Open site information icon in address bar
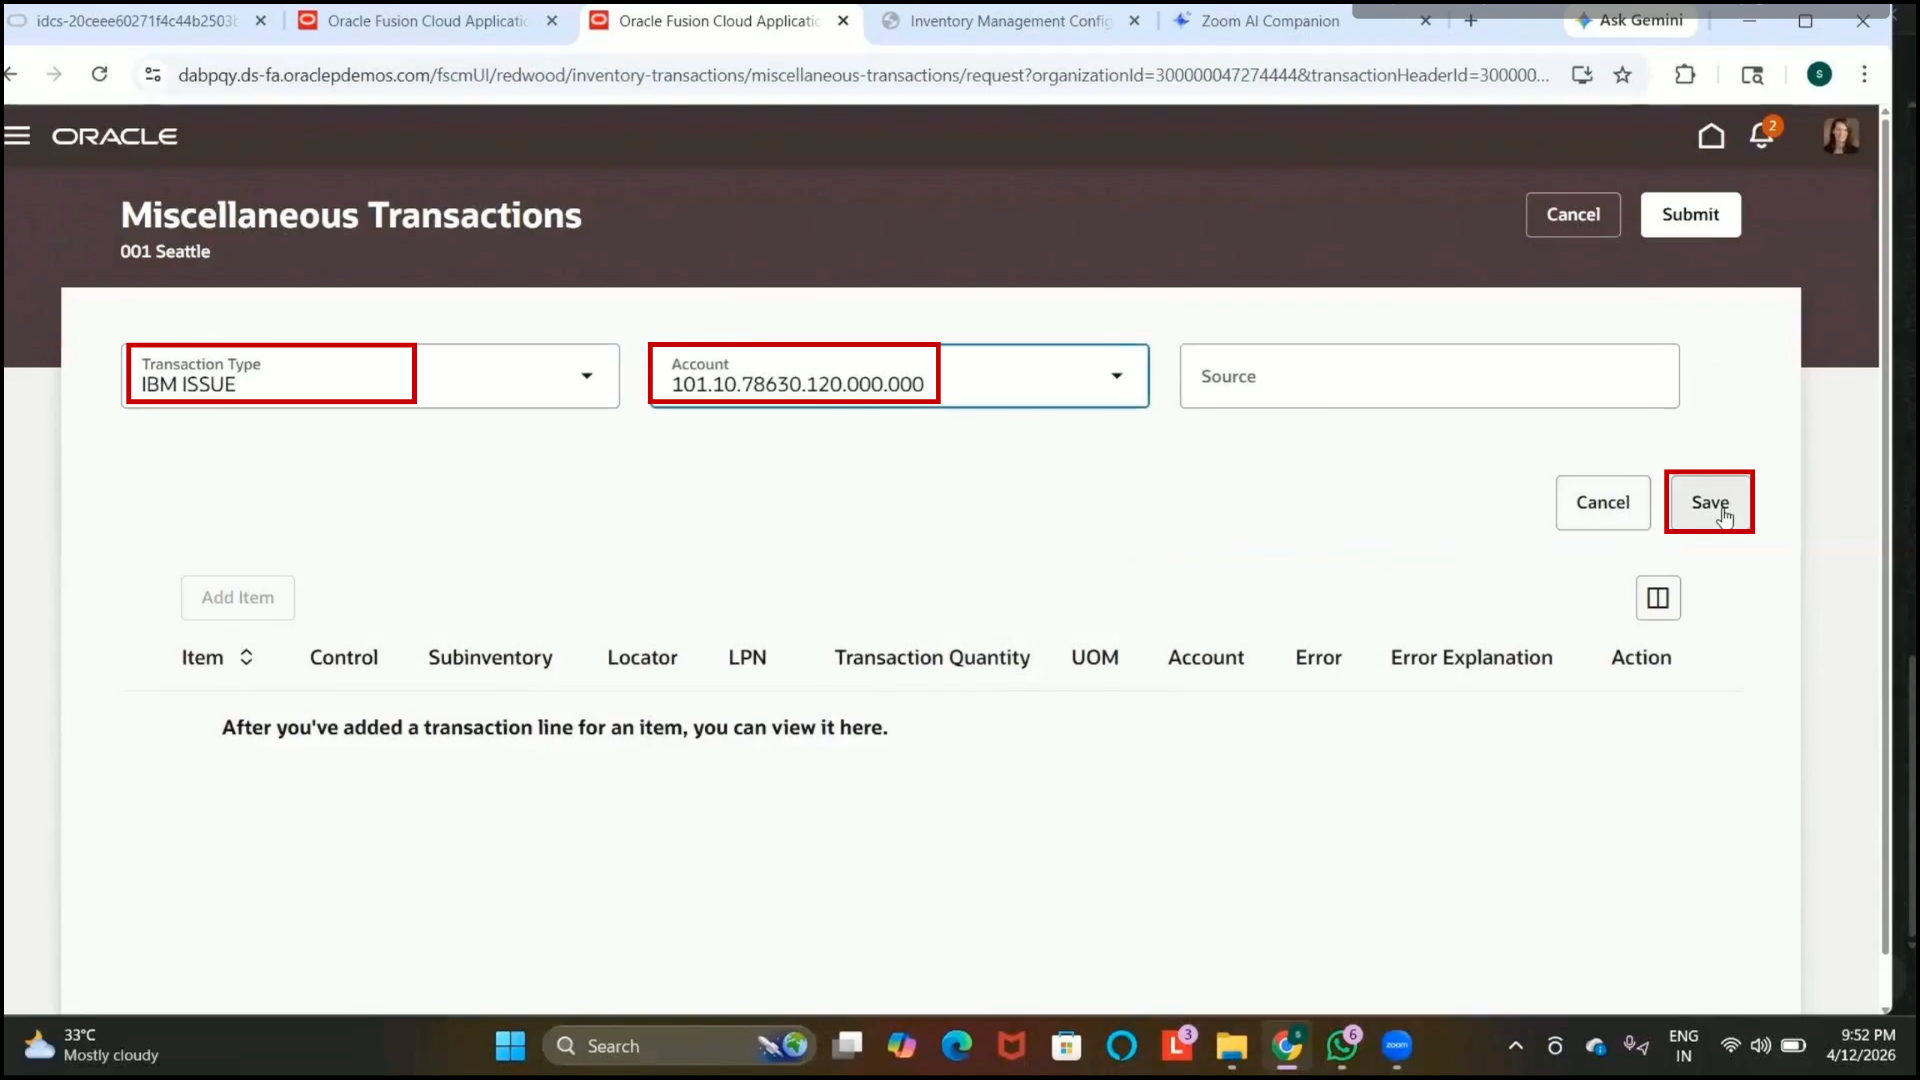Screen dimensions: 1920x1080 (x=153, y=74)
